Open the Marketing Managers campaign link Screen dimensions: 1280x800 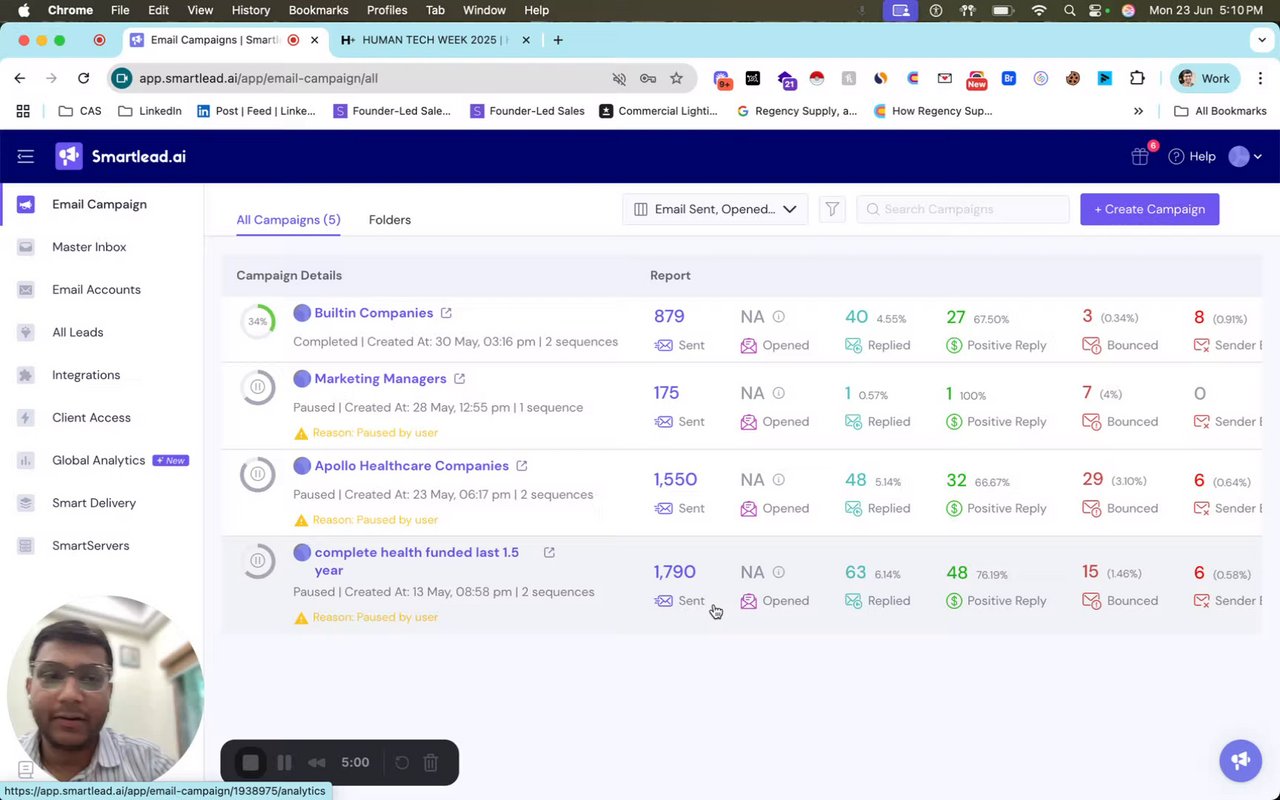[x=380, y=379]
